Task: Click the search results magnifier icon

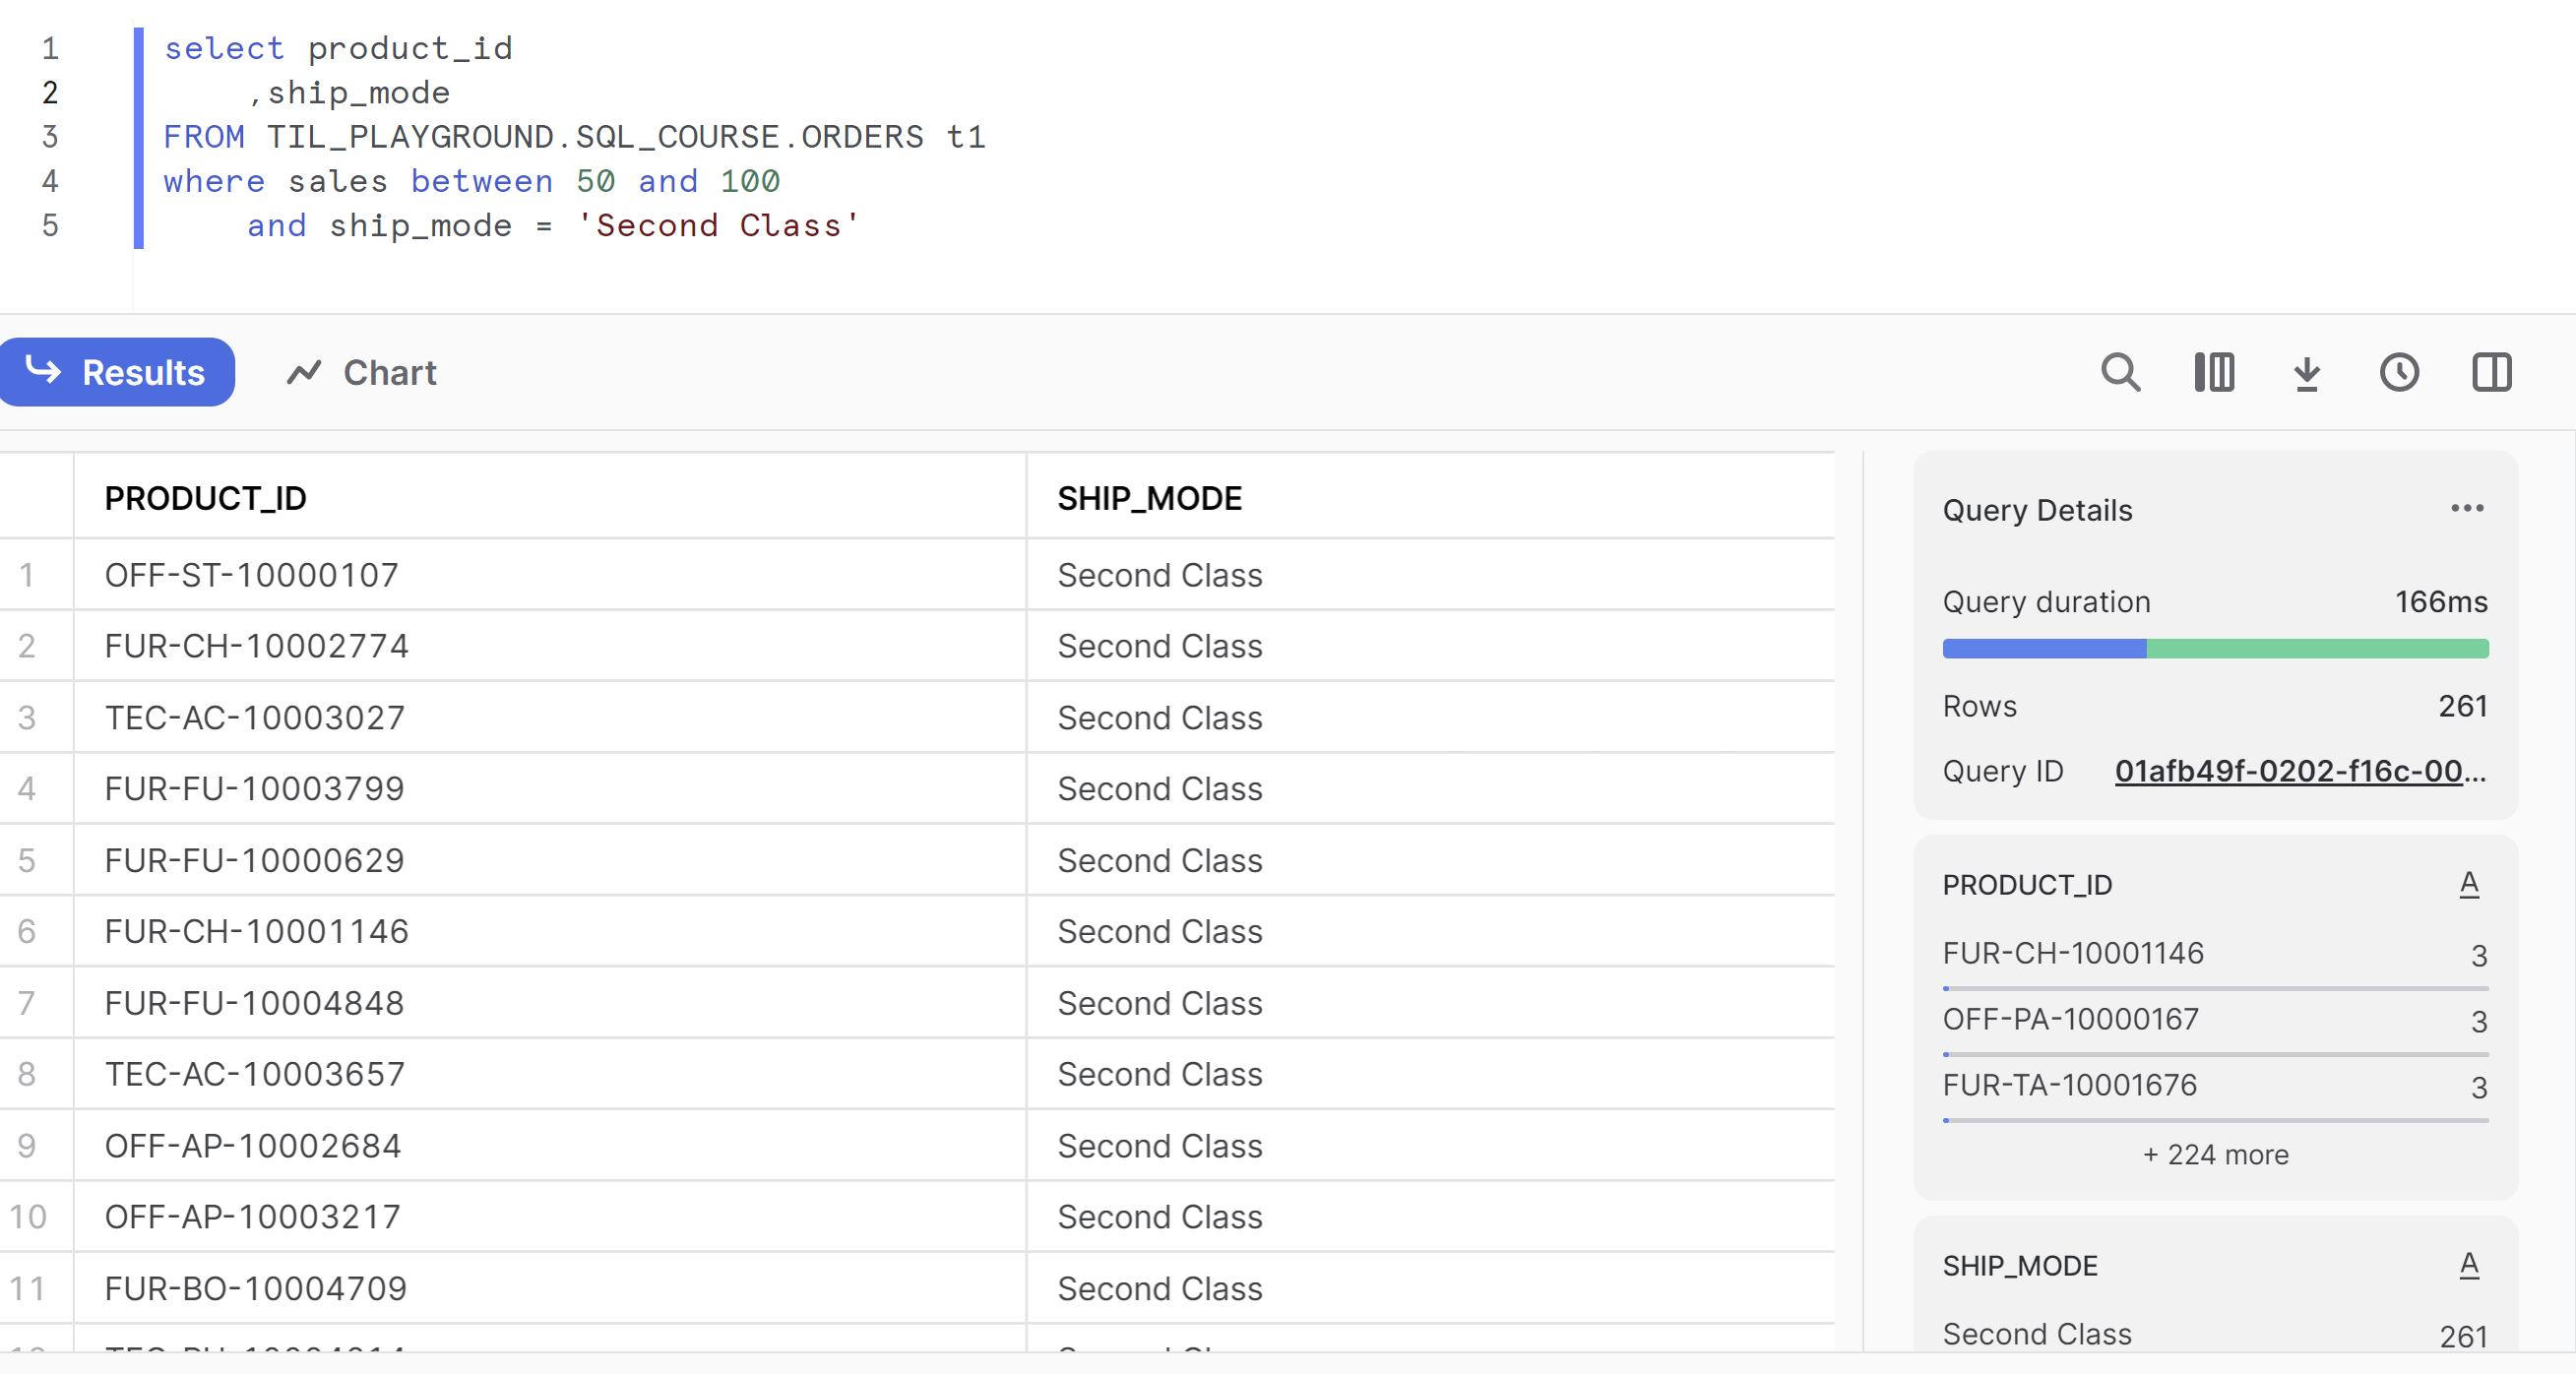Action: [x=2120, y=372]
